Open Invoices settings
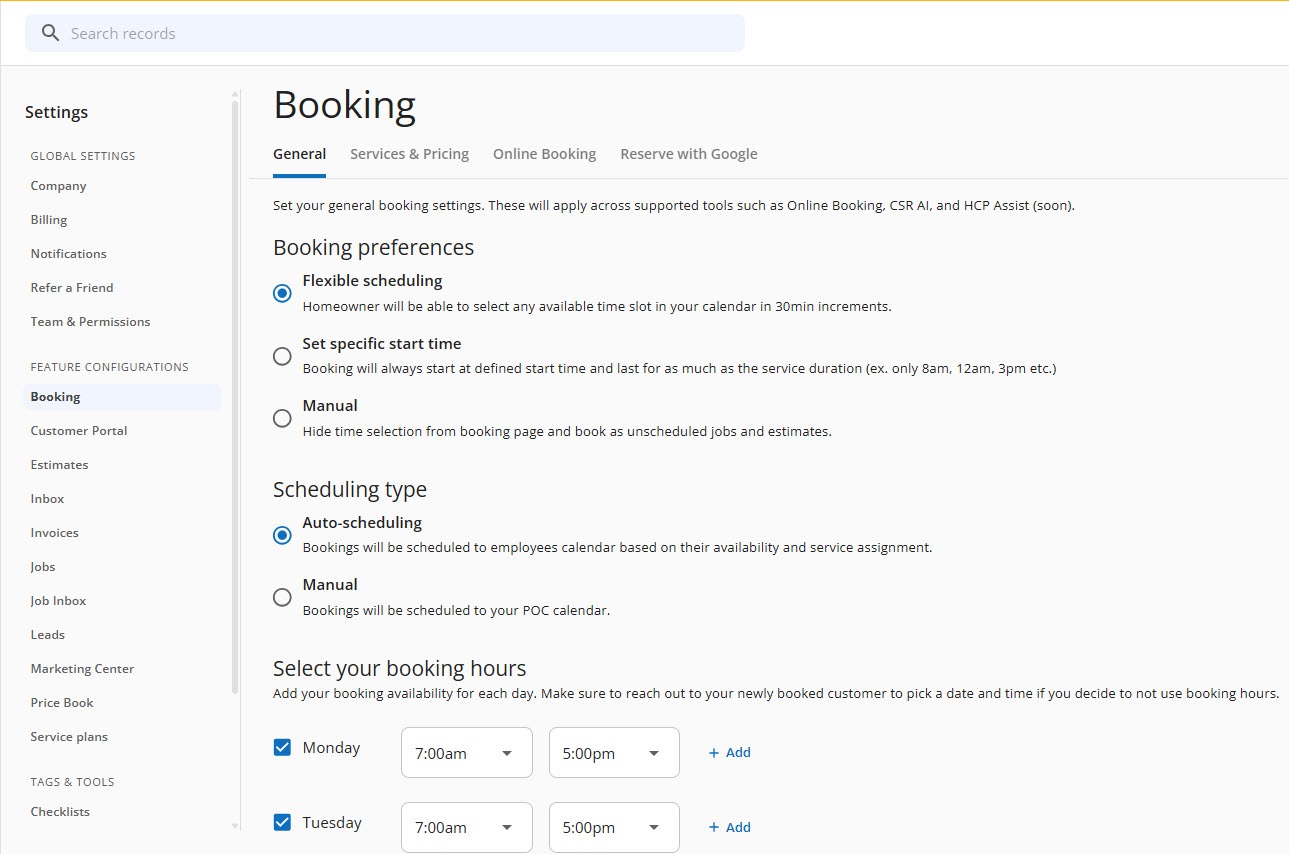Image resolution: width=1289 pixels, height=854 pixels. (x=54, y=533)
